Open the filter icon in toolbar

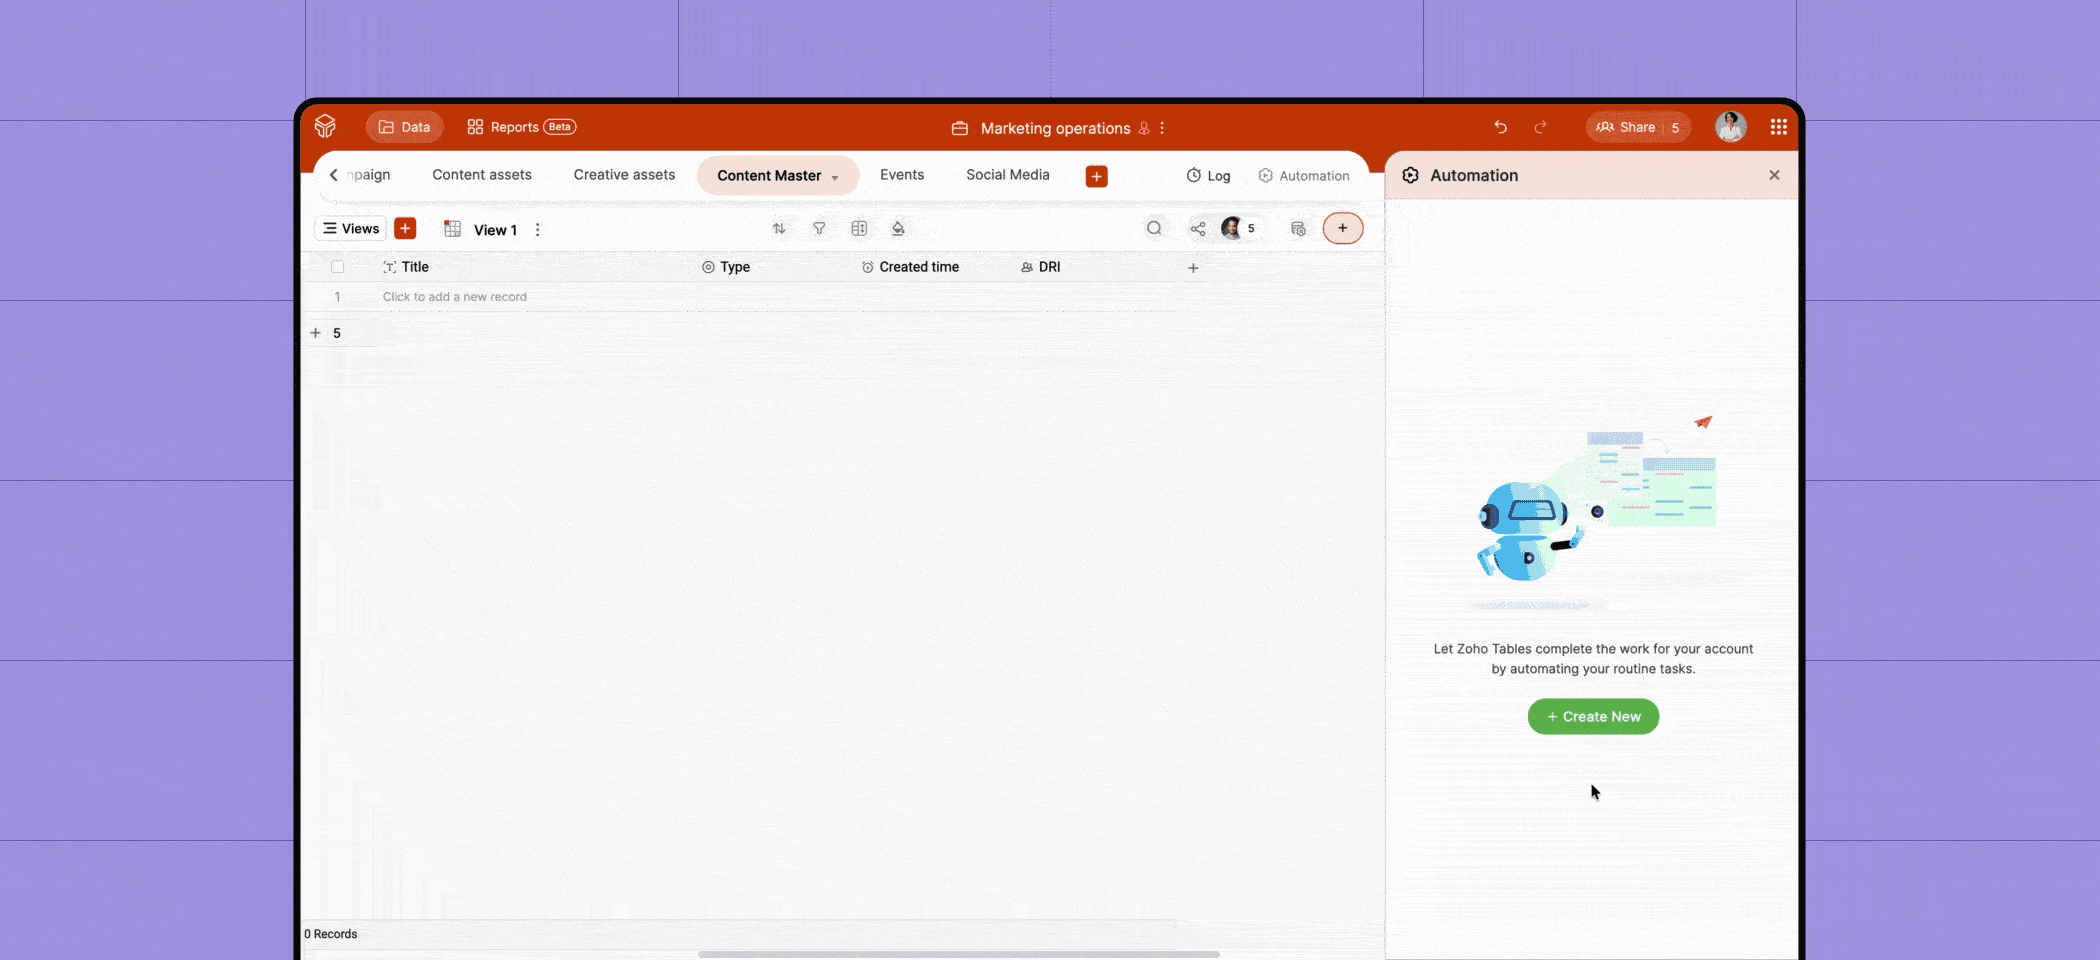tap(819, 228)
